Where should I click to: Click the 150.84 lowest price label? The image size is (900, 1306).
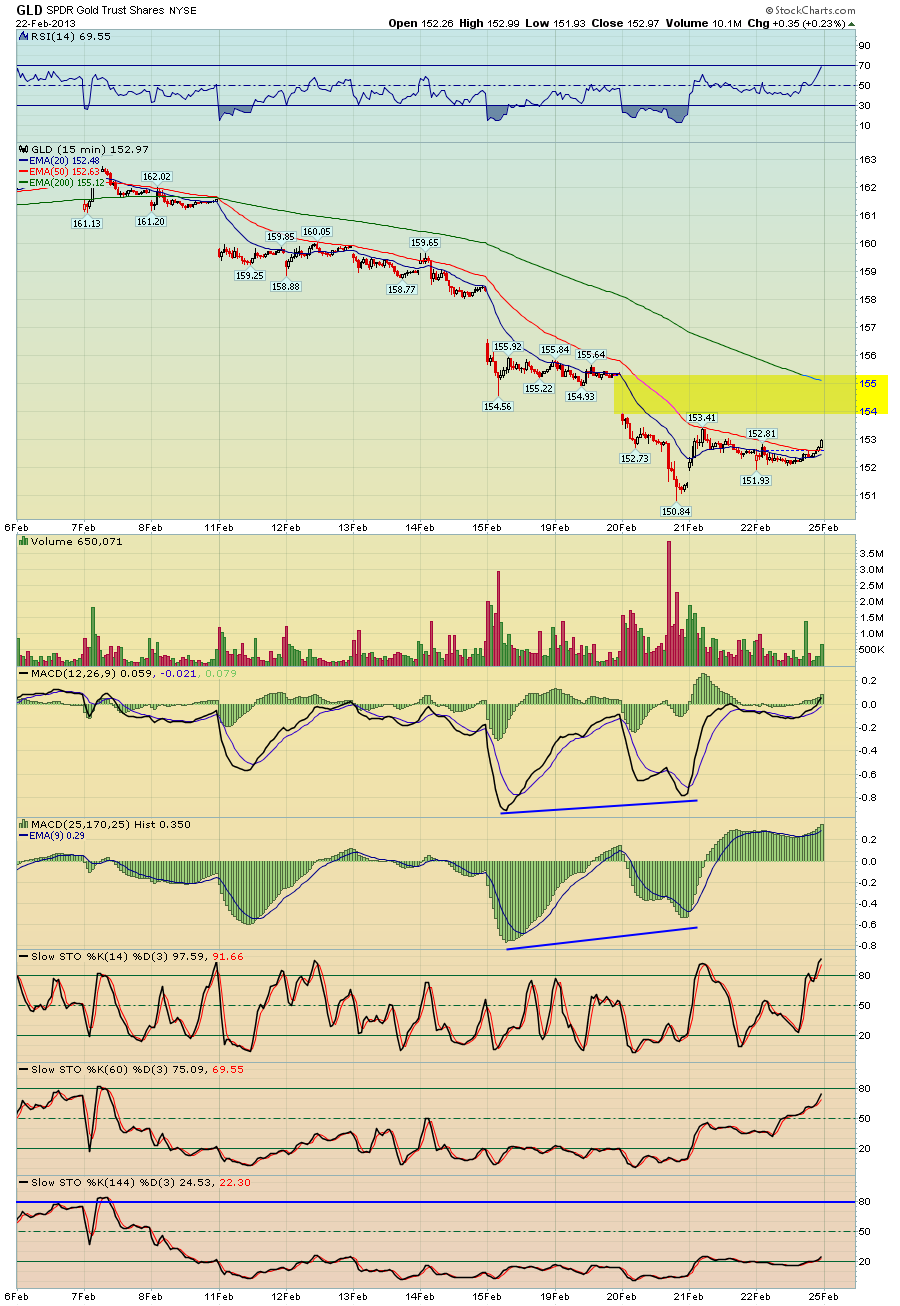677,510
